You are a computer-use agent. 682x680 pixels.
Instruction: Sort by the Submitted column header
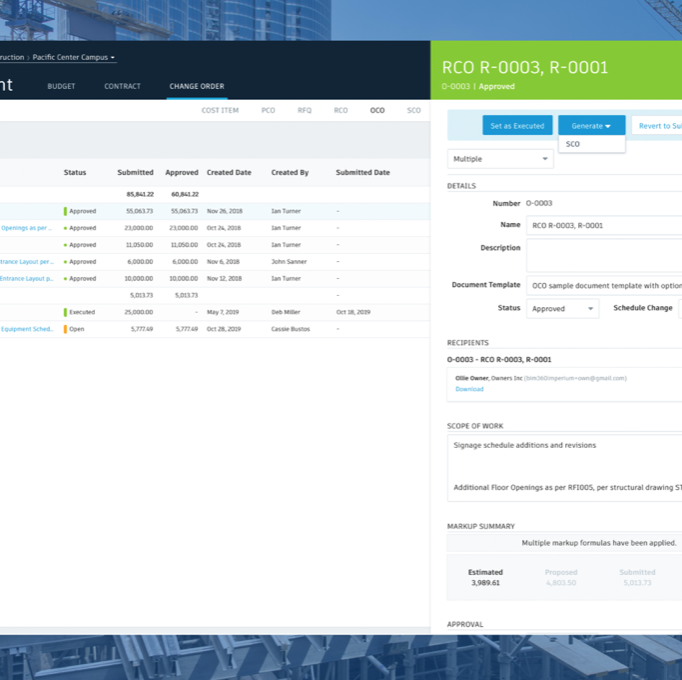135,172
